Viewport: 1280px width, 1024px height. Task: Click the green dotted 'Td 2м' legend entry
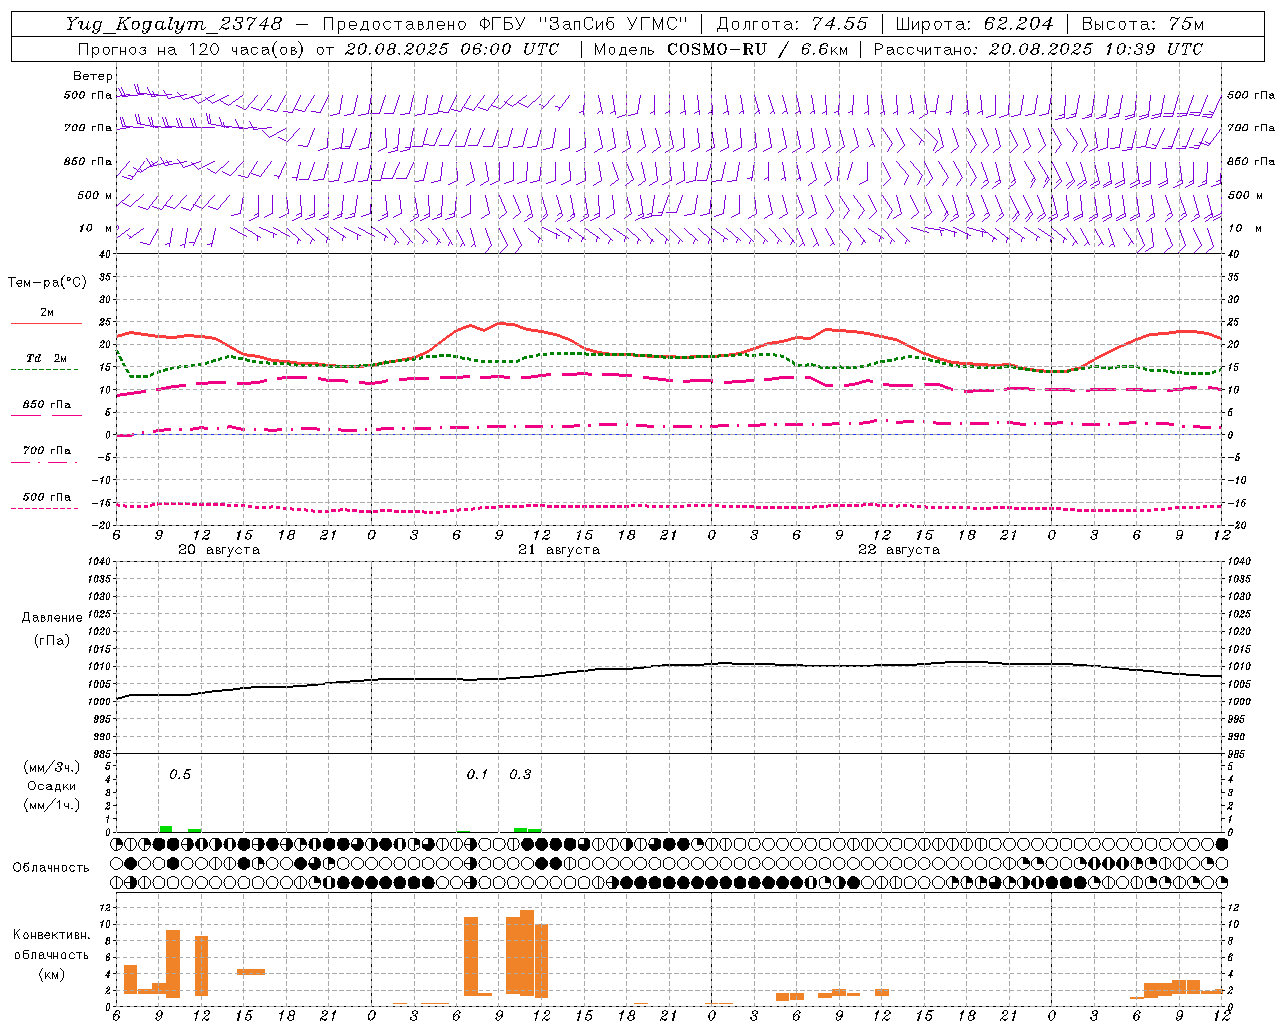tap(44, 364)
